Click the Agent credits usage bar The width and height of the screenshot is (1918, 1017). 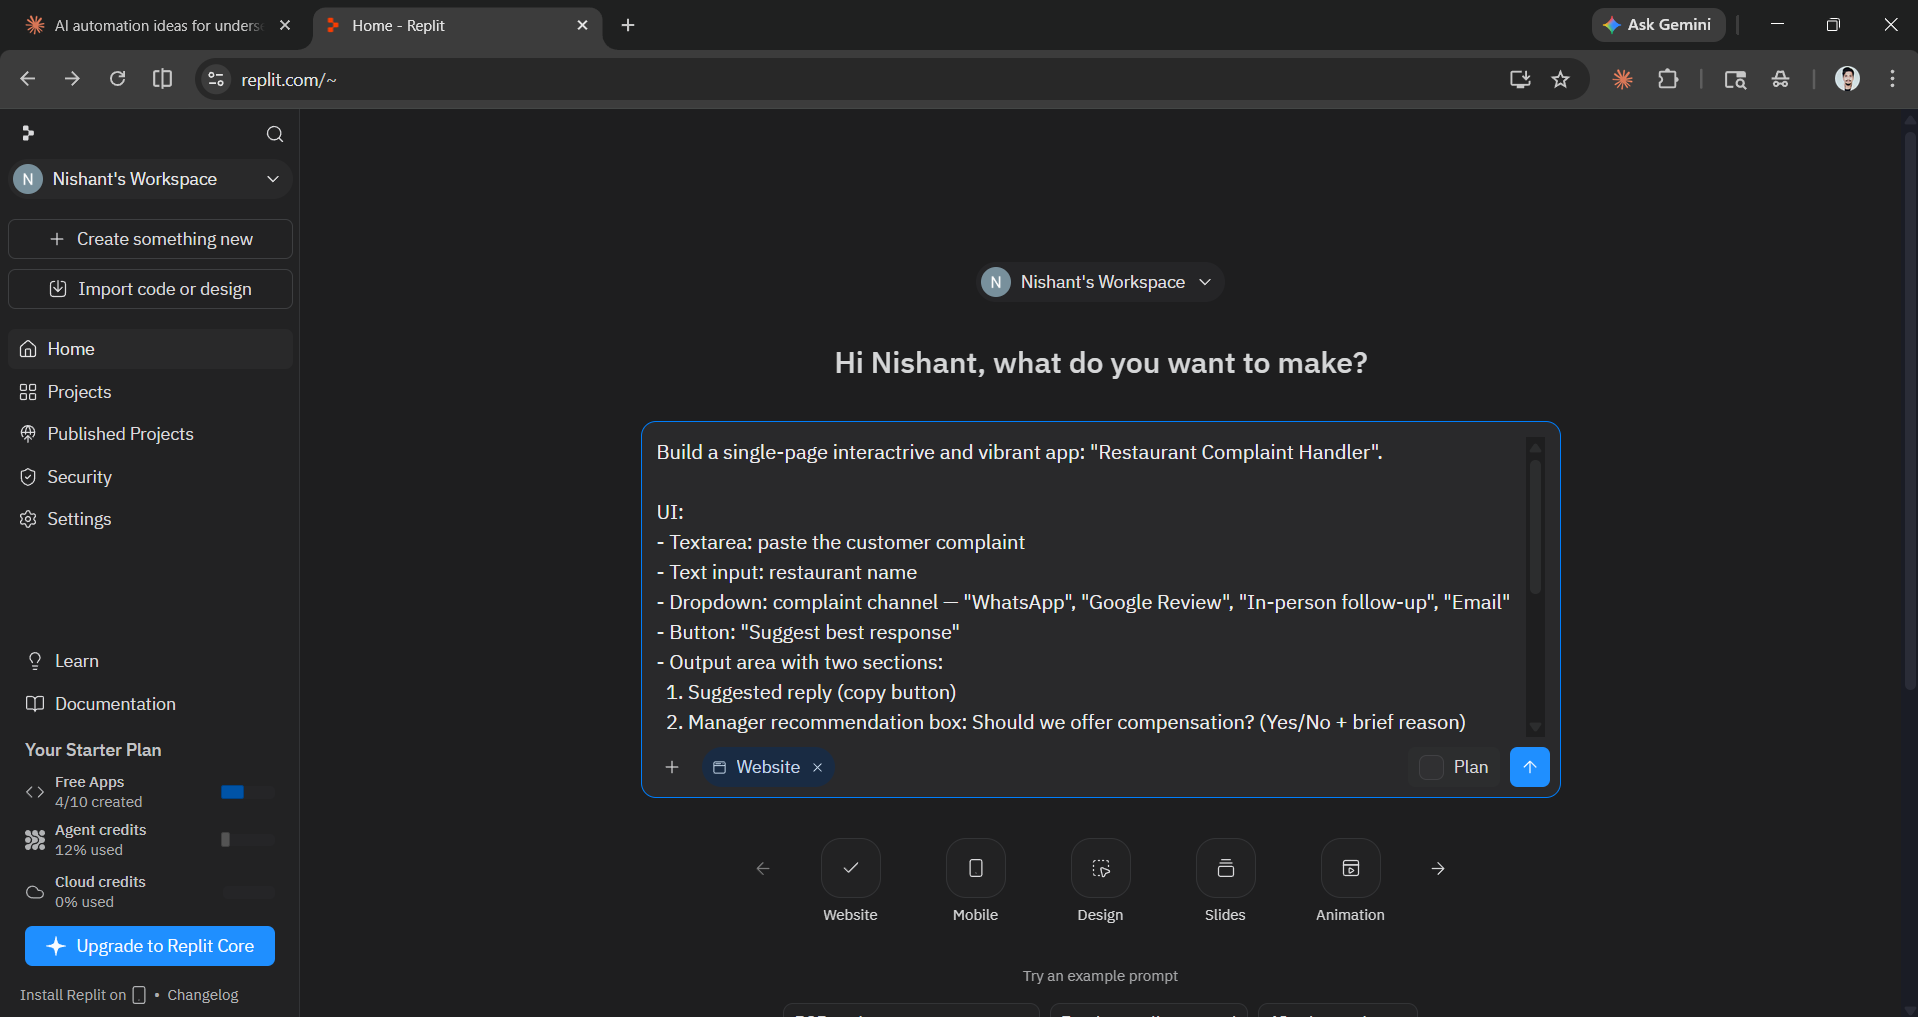coord(247,840)
